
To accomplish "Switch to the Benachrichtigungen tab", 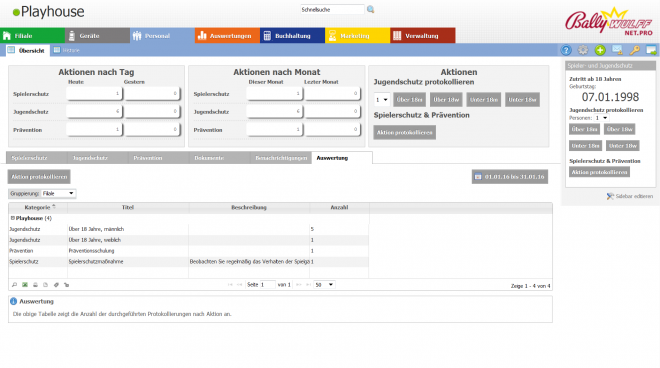I will [281, 158].
